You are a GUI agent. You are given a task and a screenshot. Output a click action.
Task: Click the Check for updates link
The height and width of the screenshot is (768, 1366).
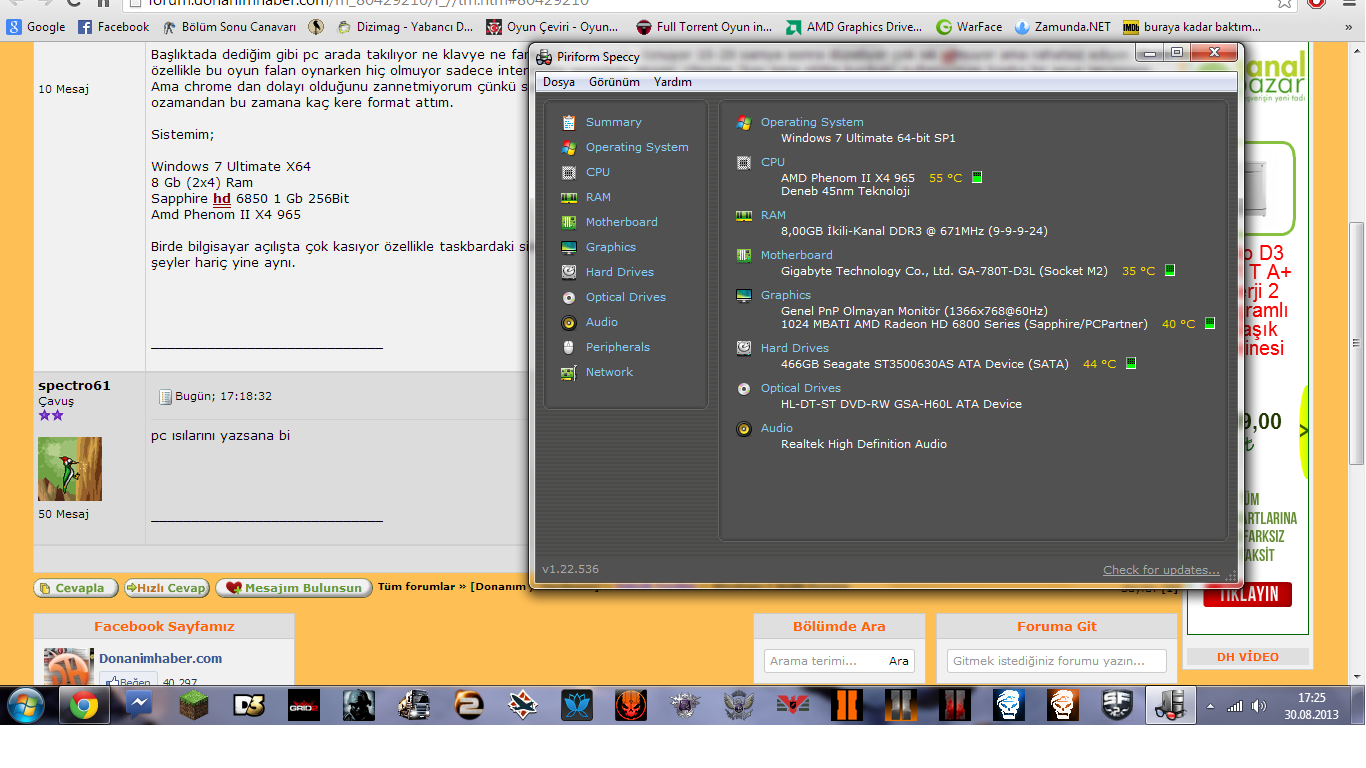coord(1161,570)
